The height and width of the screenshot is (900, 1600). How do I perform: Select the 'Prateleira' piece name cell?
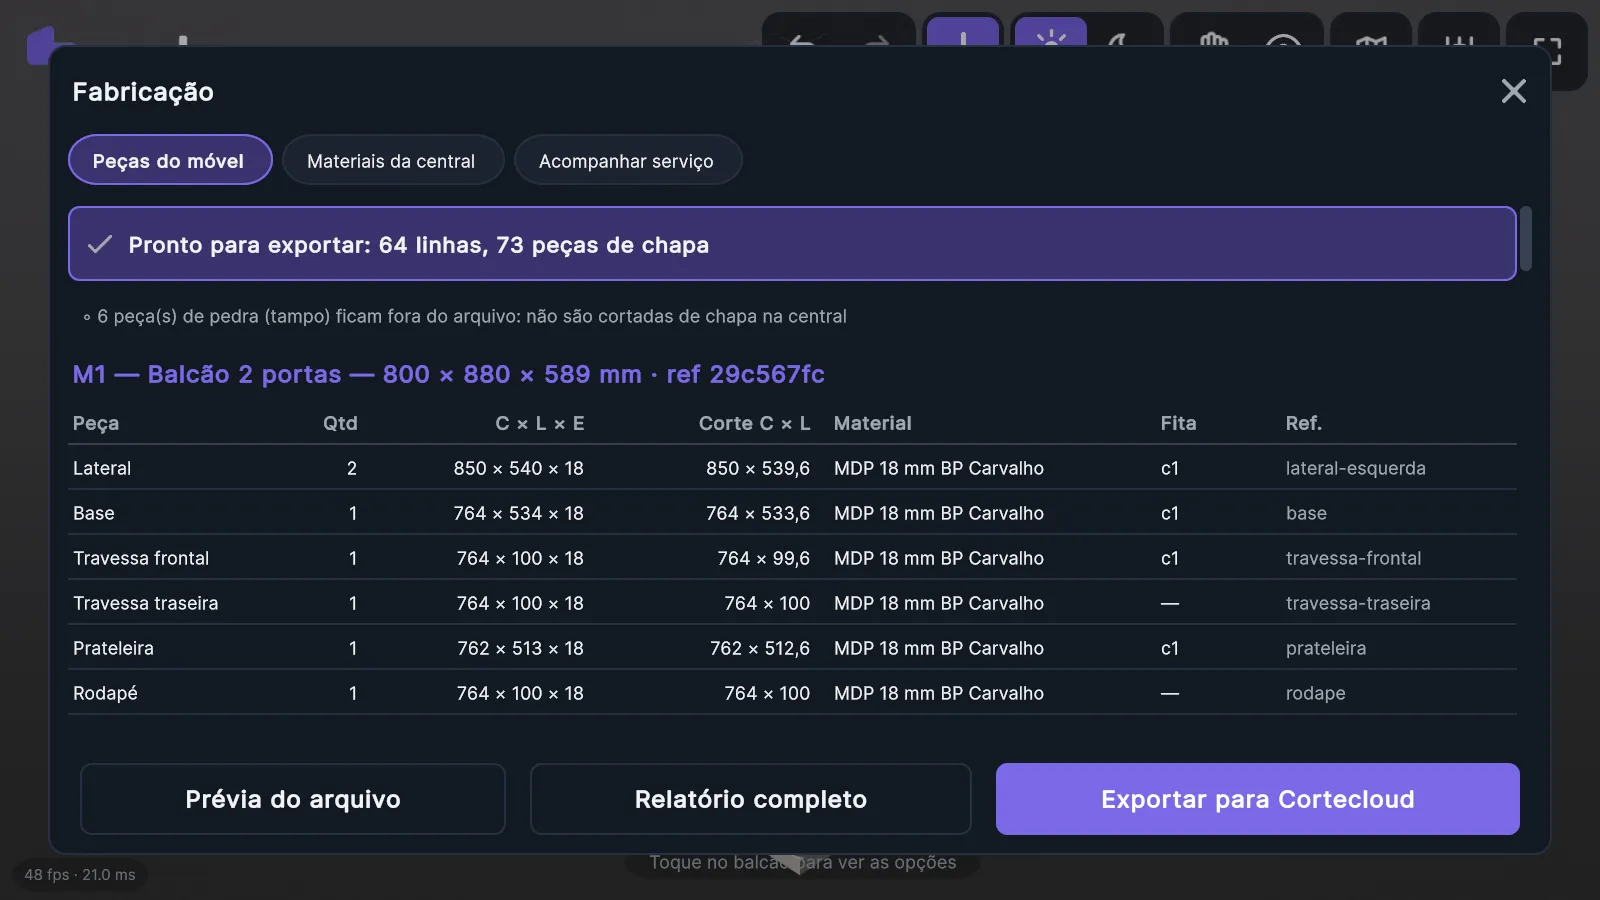(x=113, y=647)
